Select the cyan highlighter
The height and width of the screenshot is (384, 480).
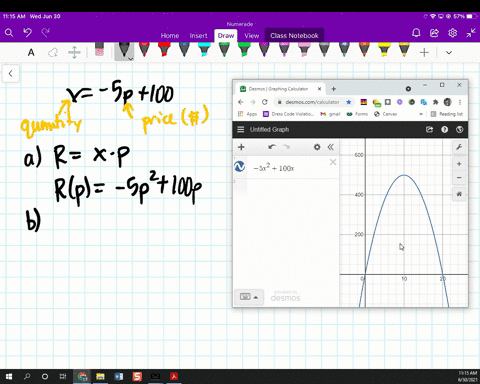coord(204,49)
